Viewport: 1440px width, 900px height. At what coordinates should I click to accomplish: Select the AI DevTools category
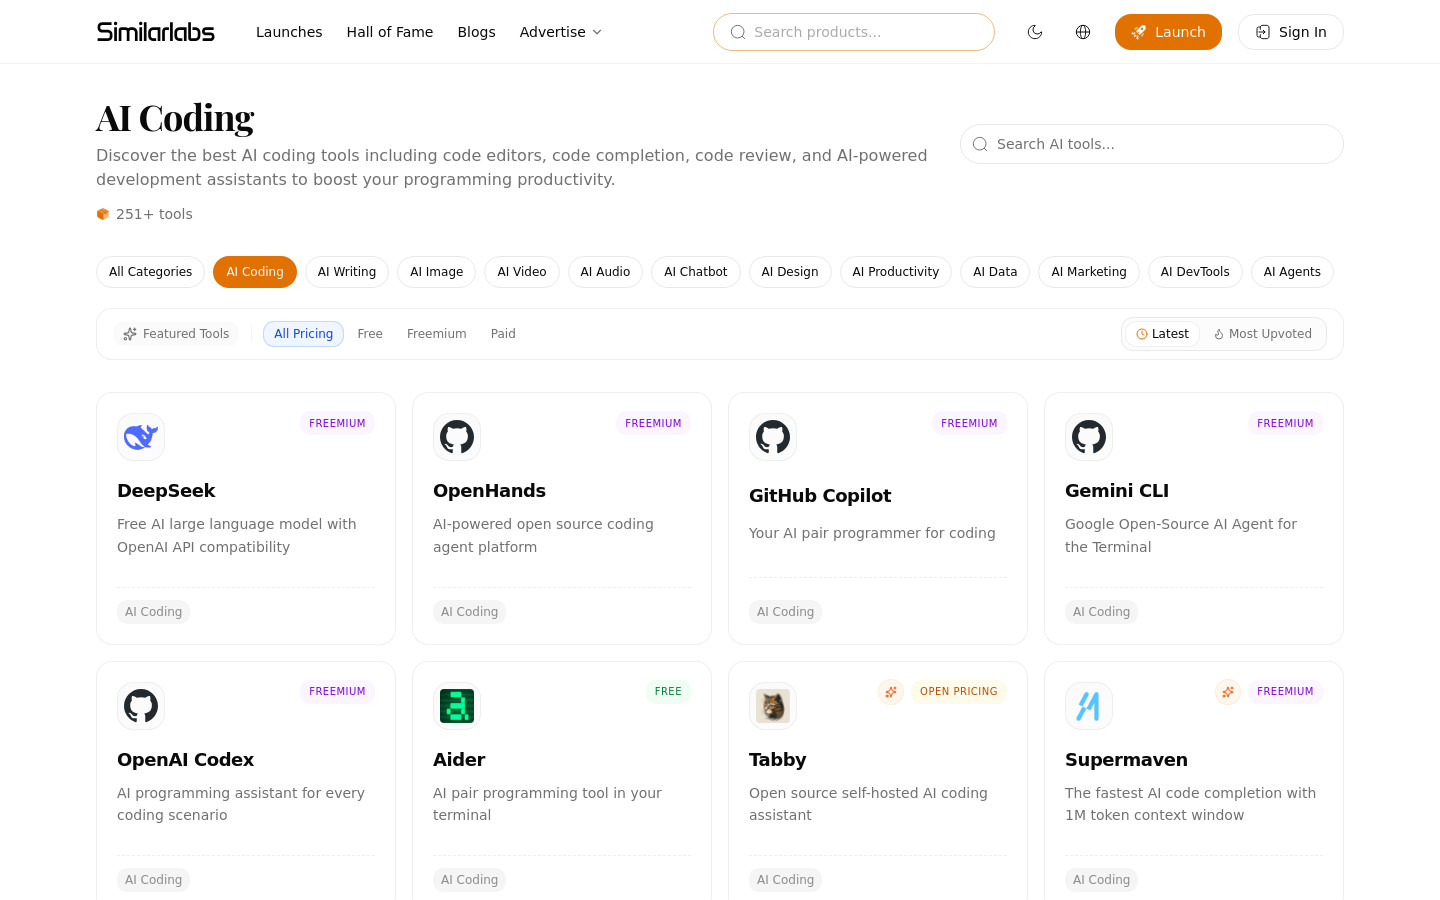[1195, 272]
